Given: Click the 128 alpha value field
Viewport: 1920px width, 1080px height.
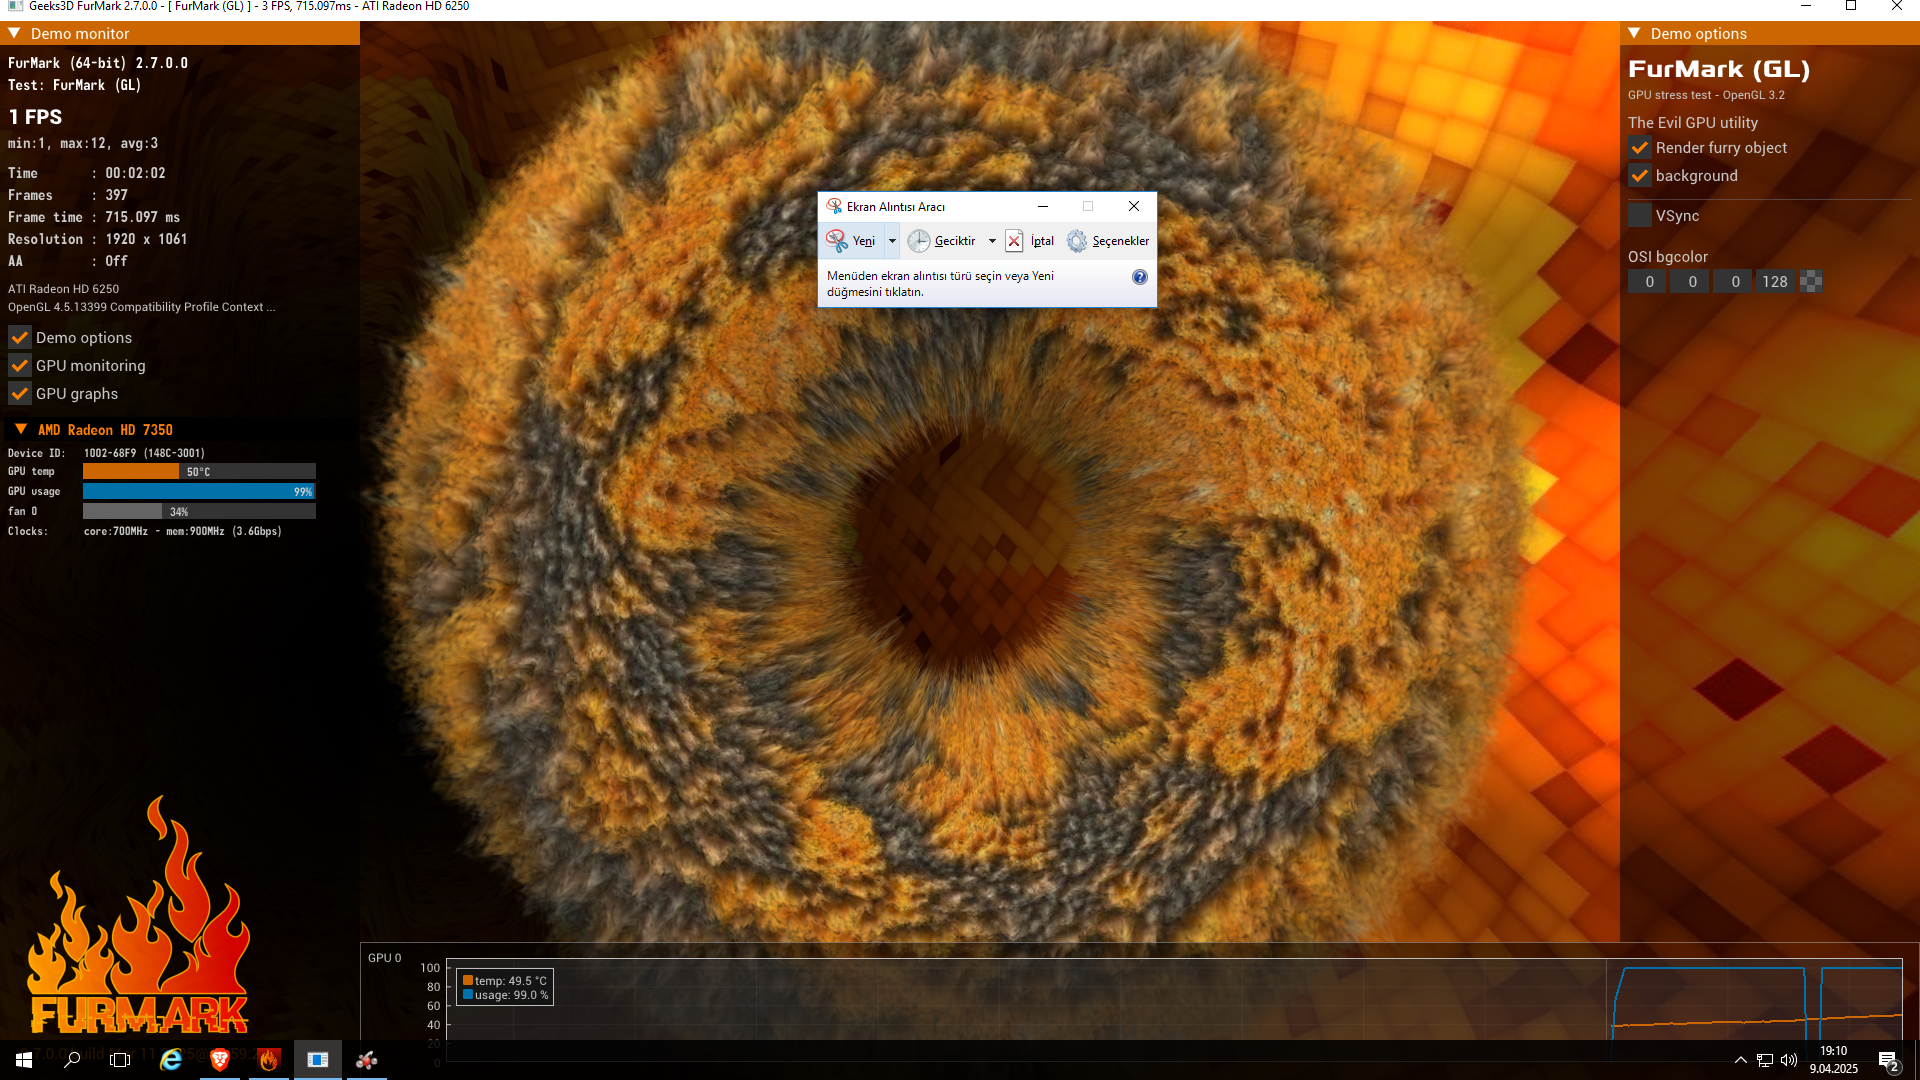Looking at the screenshot, I should tap(1775, 282).
